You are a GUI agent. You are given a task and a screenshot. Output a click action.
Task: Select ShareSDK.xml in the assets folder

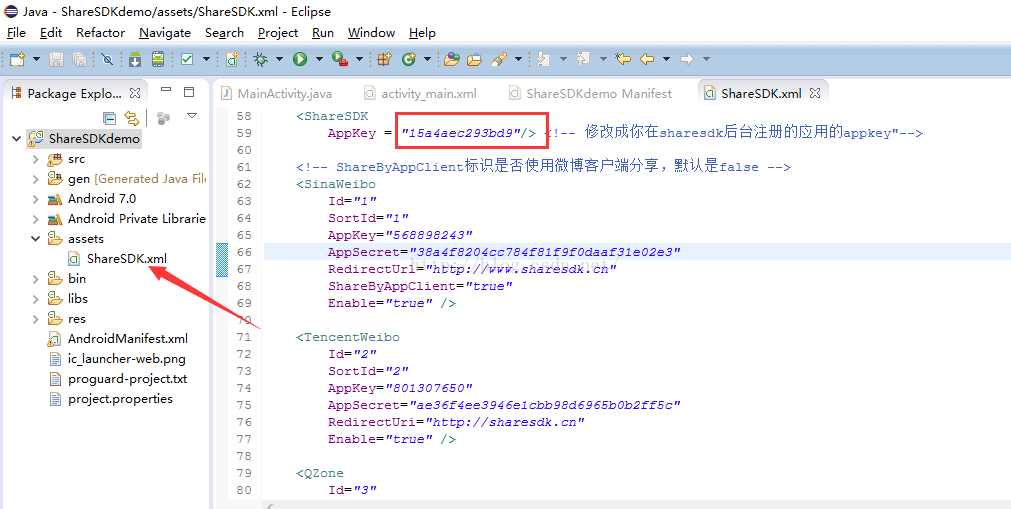click(118, 259)
